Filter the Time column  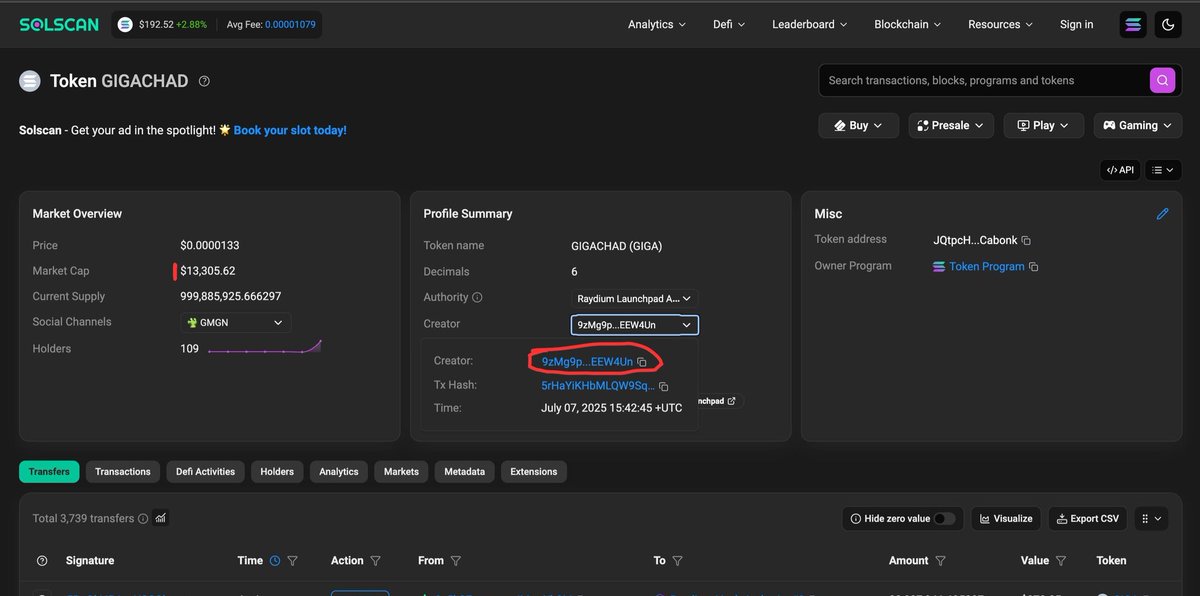292,561
